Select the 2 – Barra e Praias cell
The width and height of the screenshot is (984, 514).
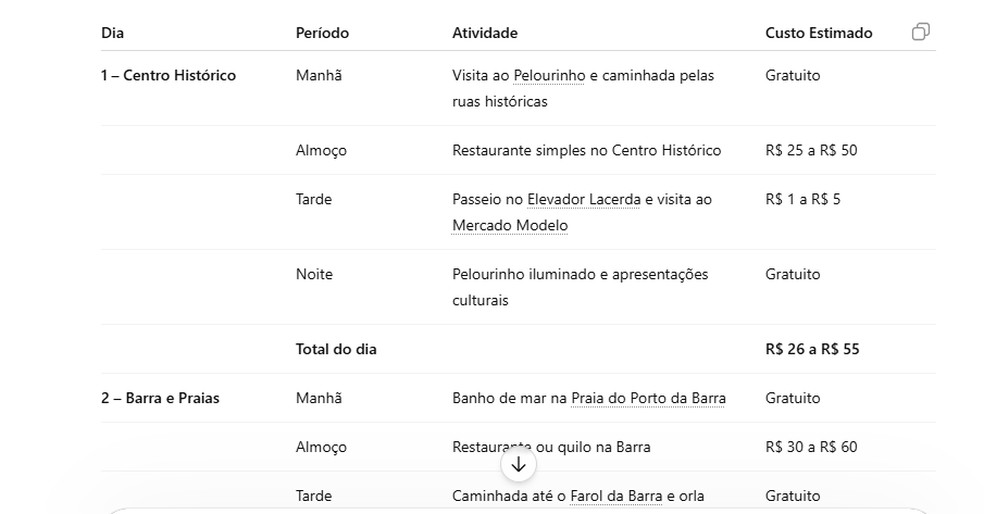[160, 399]
